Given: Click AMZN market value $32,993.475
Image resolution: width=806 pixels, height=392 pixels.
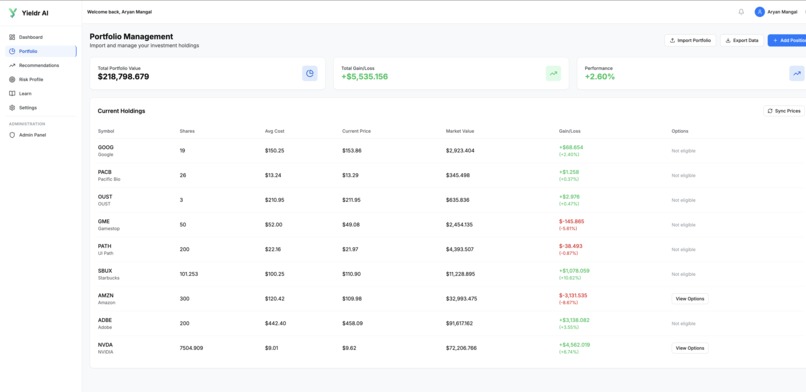Looking at the screenshot, I should [462, 298].
